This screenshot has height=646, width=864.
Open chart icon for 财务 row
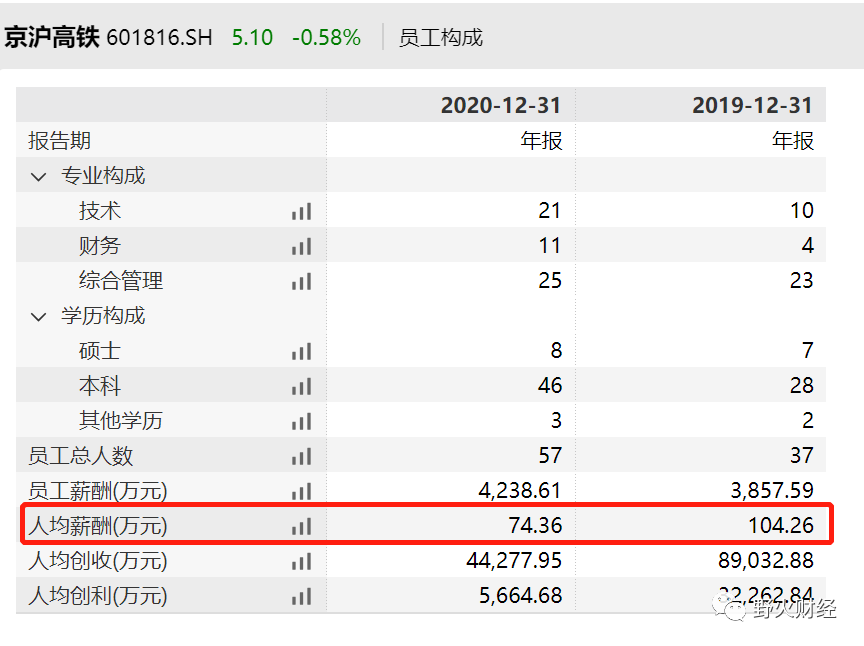[301, 246]
